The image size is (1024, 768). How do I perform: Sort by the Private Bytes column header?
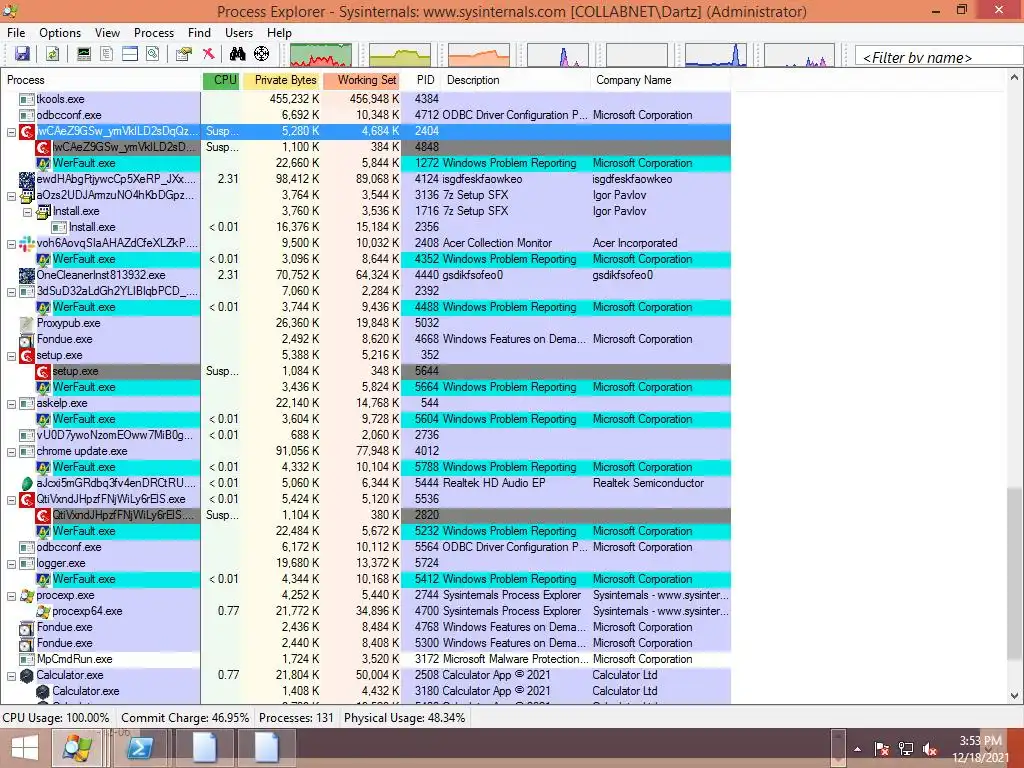pos(281,80)
